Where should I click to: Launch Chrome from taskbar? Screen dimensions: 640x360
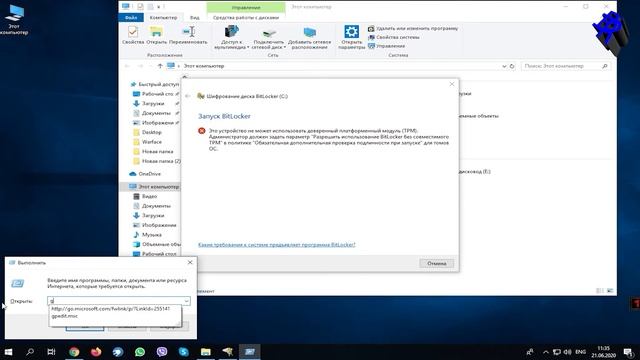click(x=74, y=351)
